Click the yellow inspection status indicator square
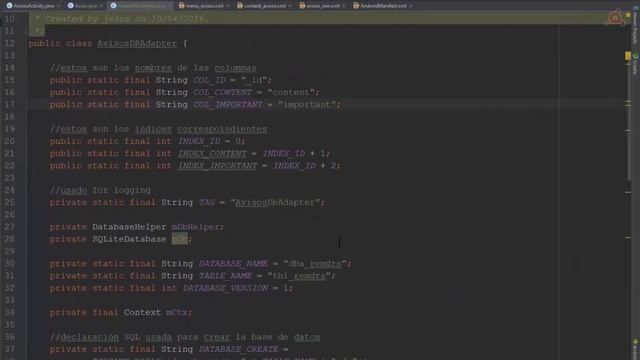 point(628,15)
